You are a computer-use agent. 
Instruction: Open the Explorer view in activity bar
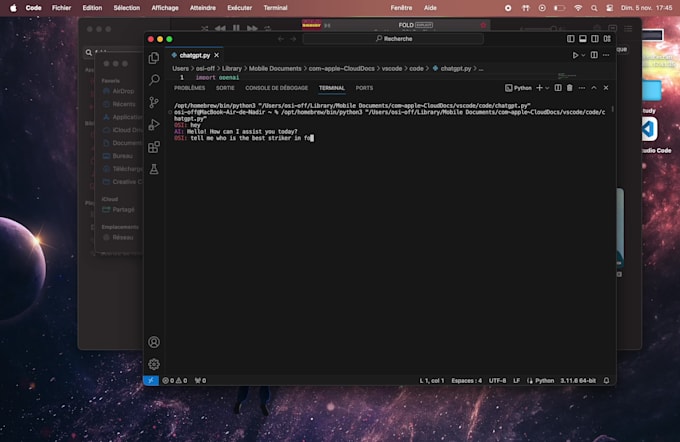154,58
